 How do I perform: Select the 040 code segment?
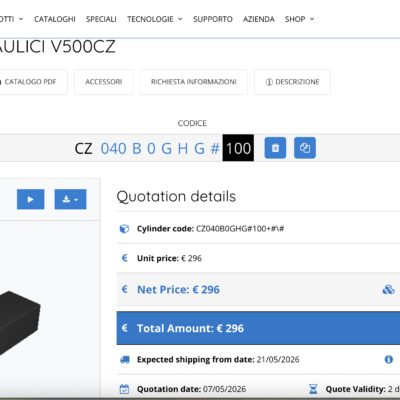(113, 148)
